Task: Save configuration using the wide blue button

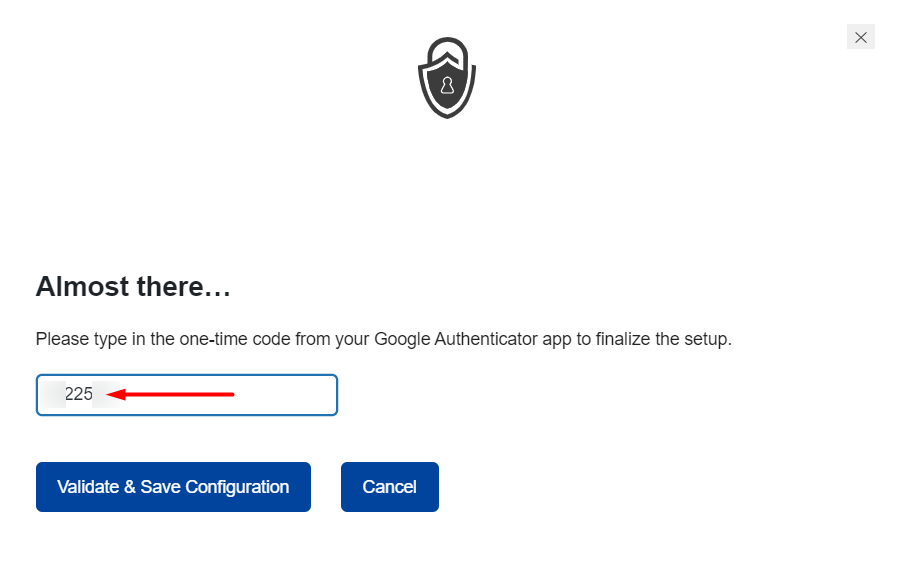Action: (173, 487)
